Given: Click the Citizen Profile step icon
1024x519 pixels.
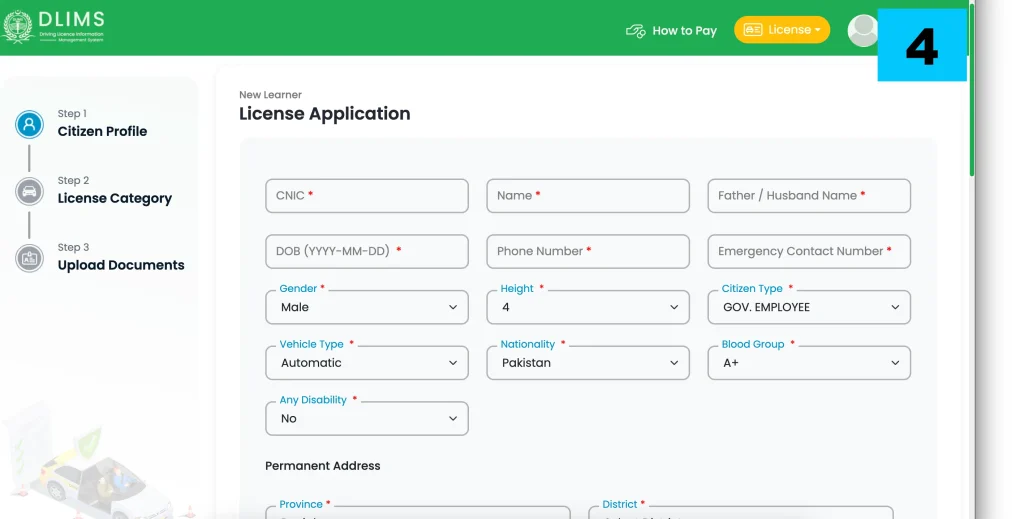Looking at the screenshot, I should (29, 125).
